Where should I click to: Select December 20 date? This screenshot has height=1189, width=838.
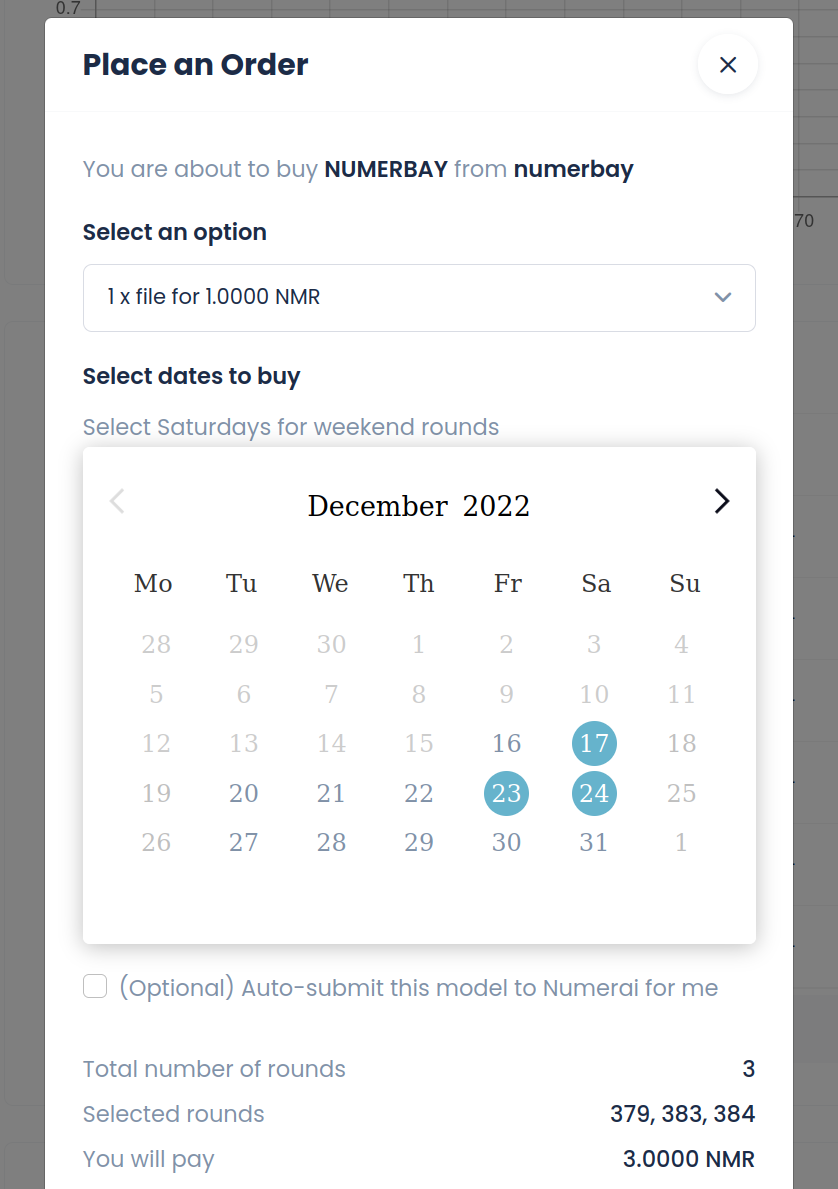(x=243, y=793)
